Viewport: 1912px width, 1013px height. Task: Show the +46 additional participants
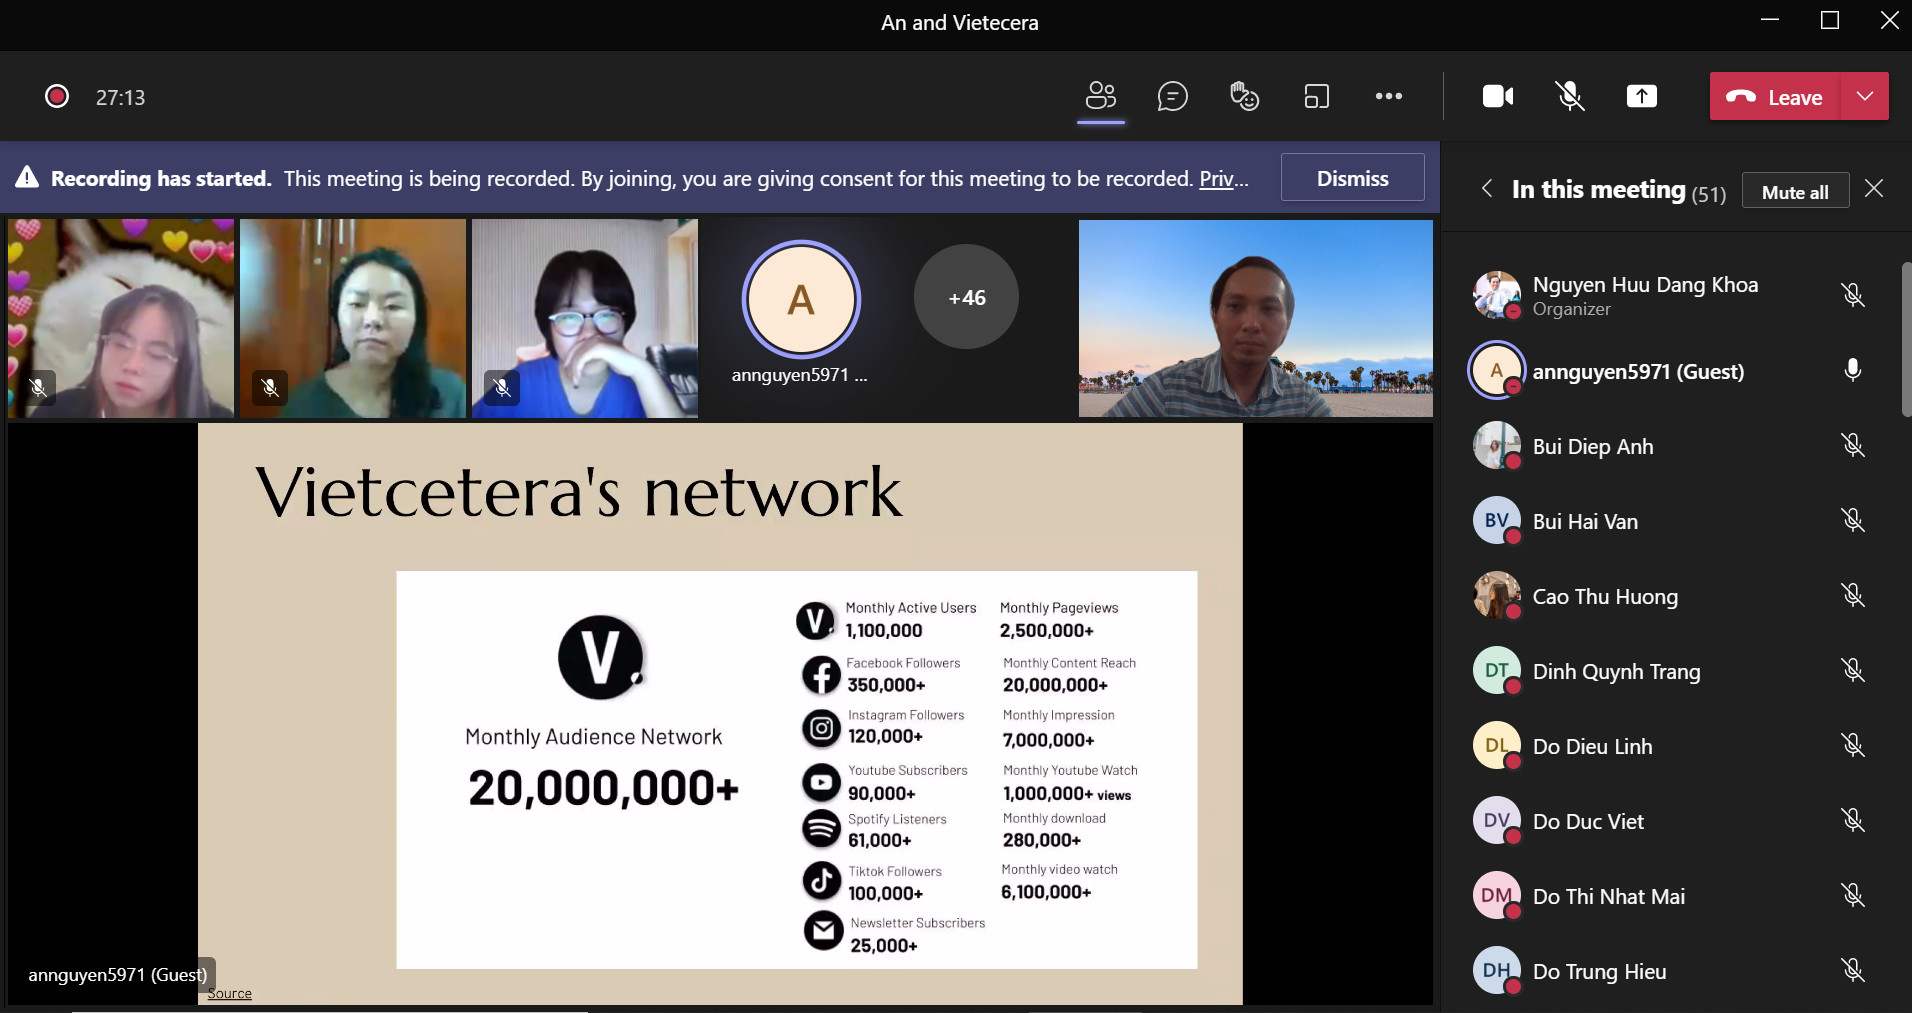click(966, 297)
